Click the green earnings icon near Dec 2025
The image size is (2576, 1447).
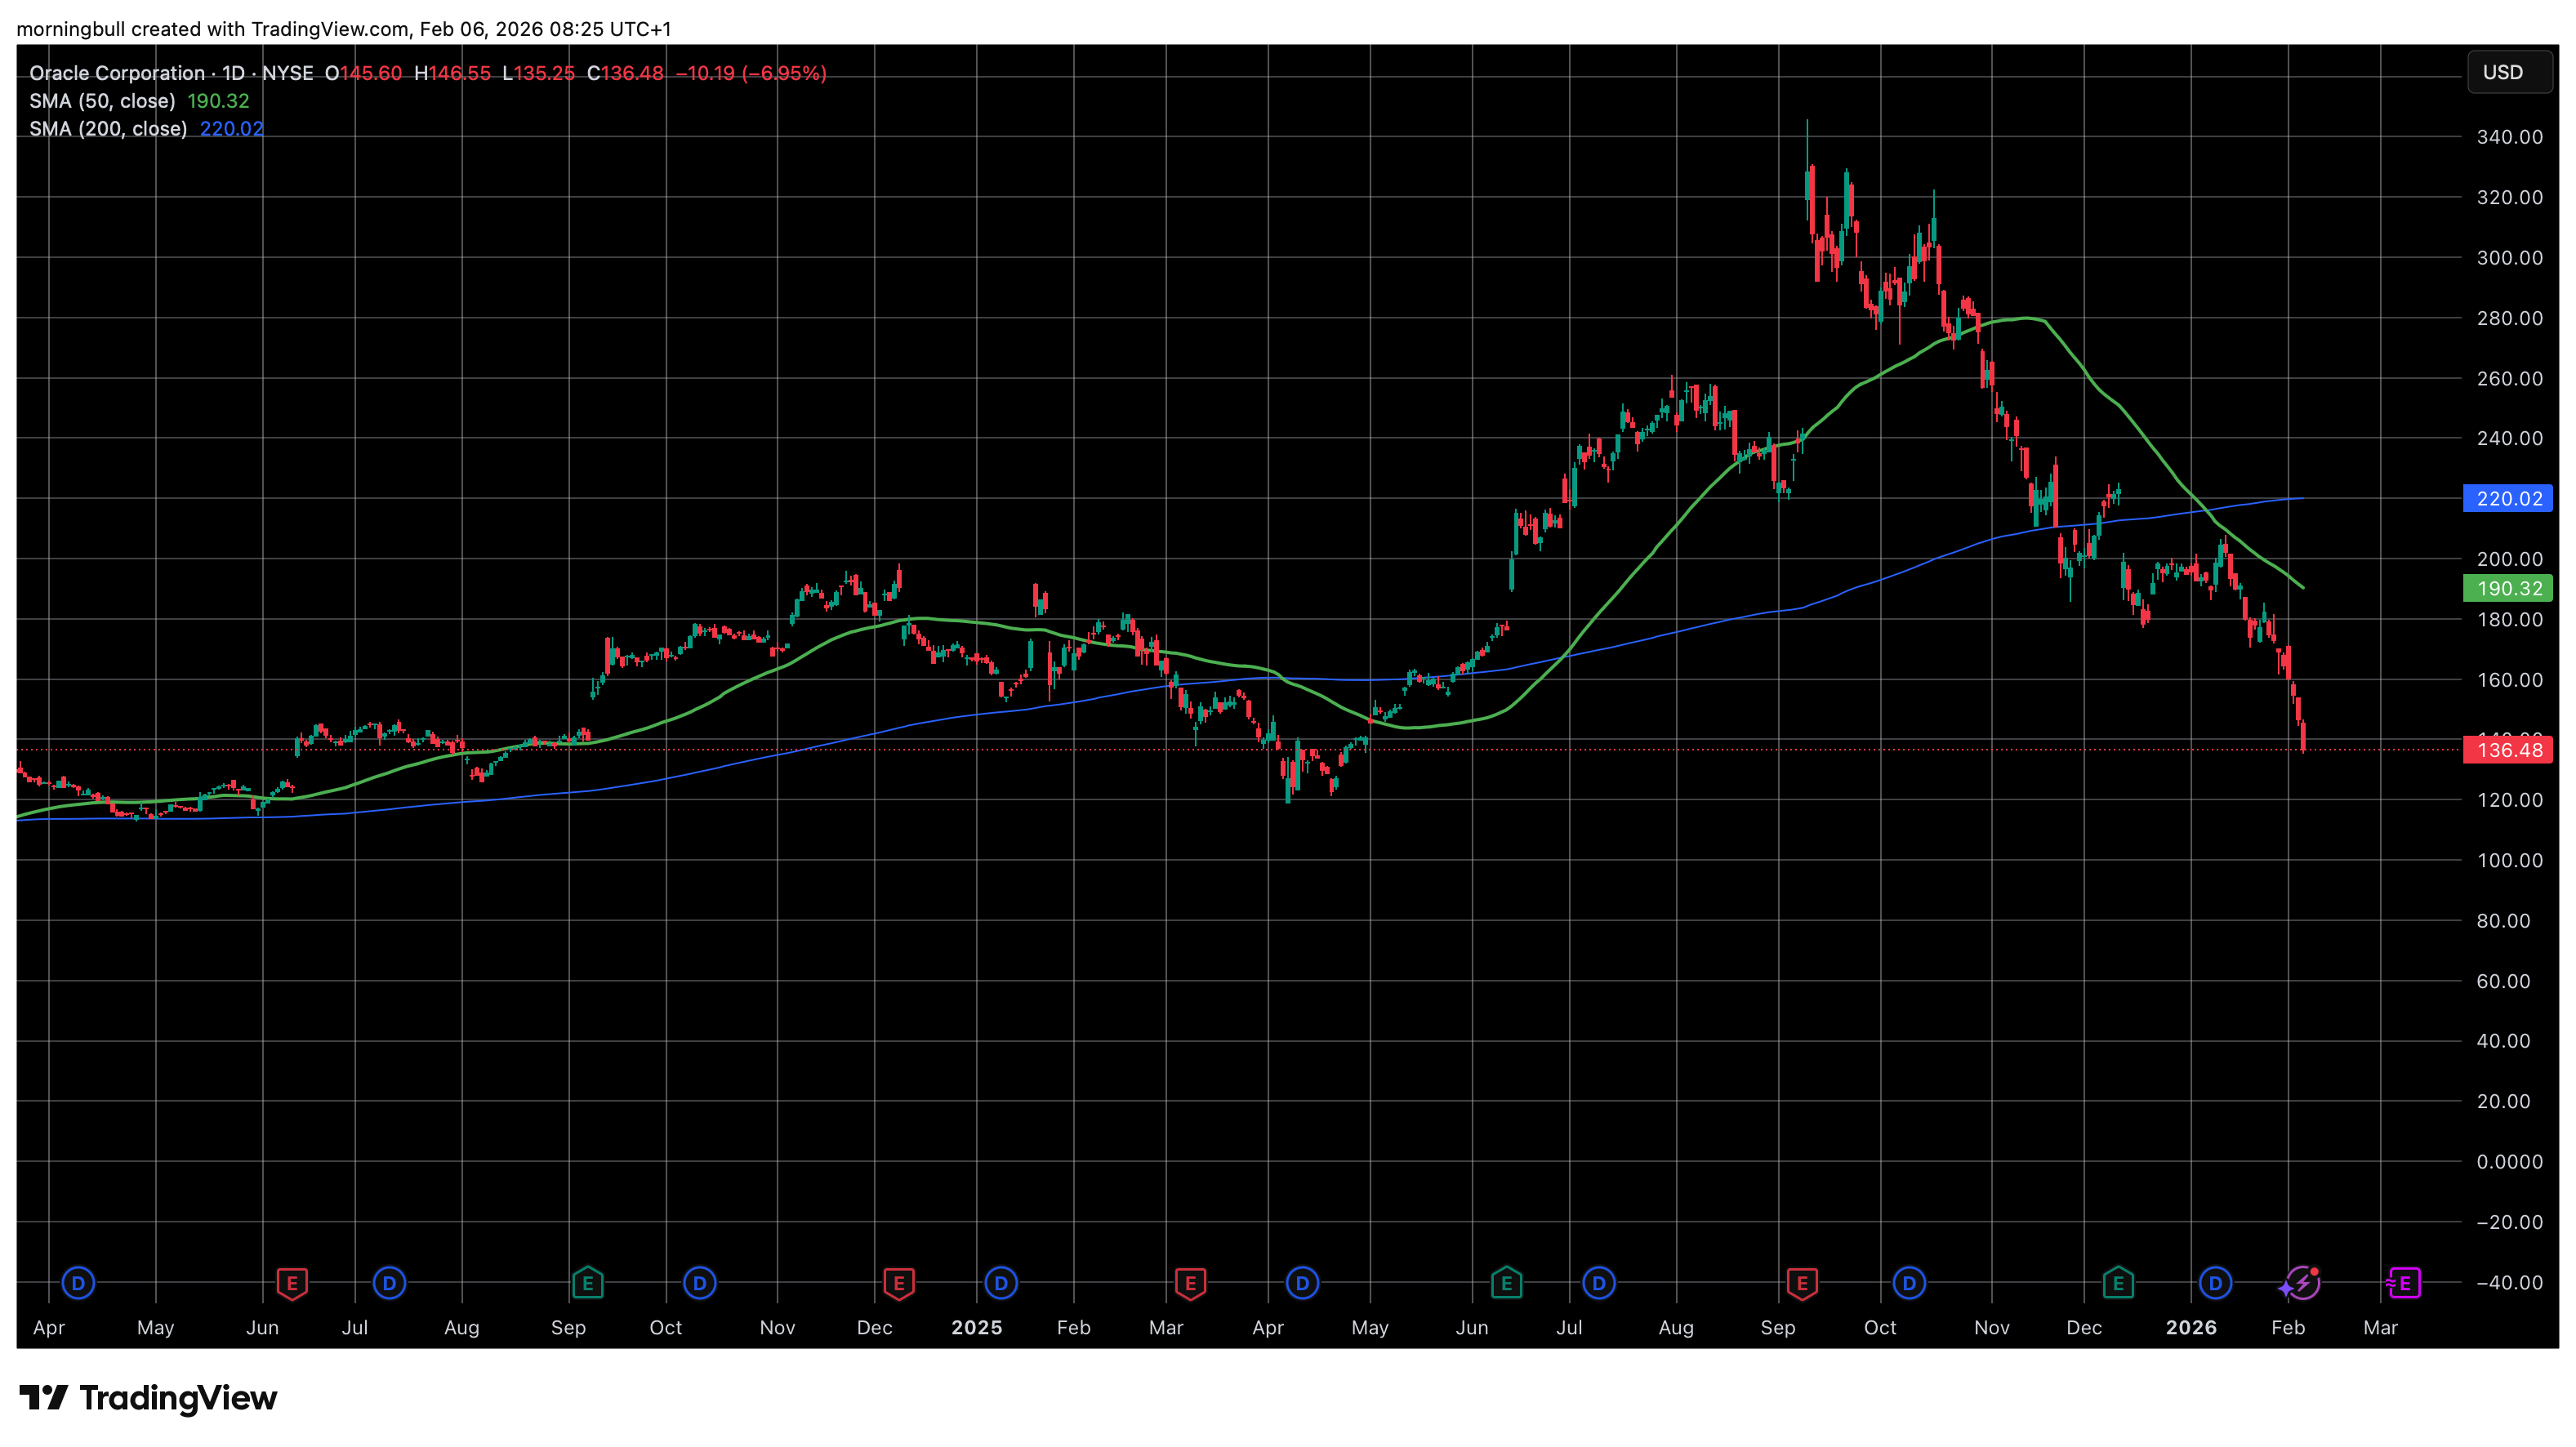(x=2118, y=1282)
